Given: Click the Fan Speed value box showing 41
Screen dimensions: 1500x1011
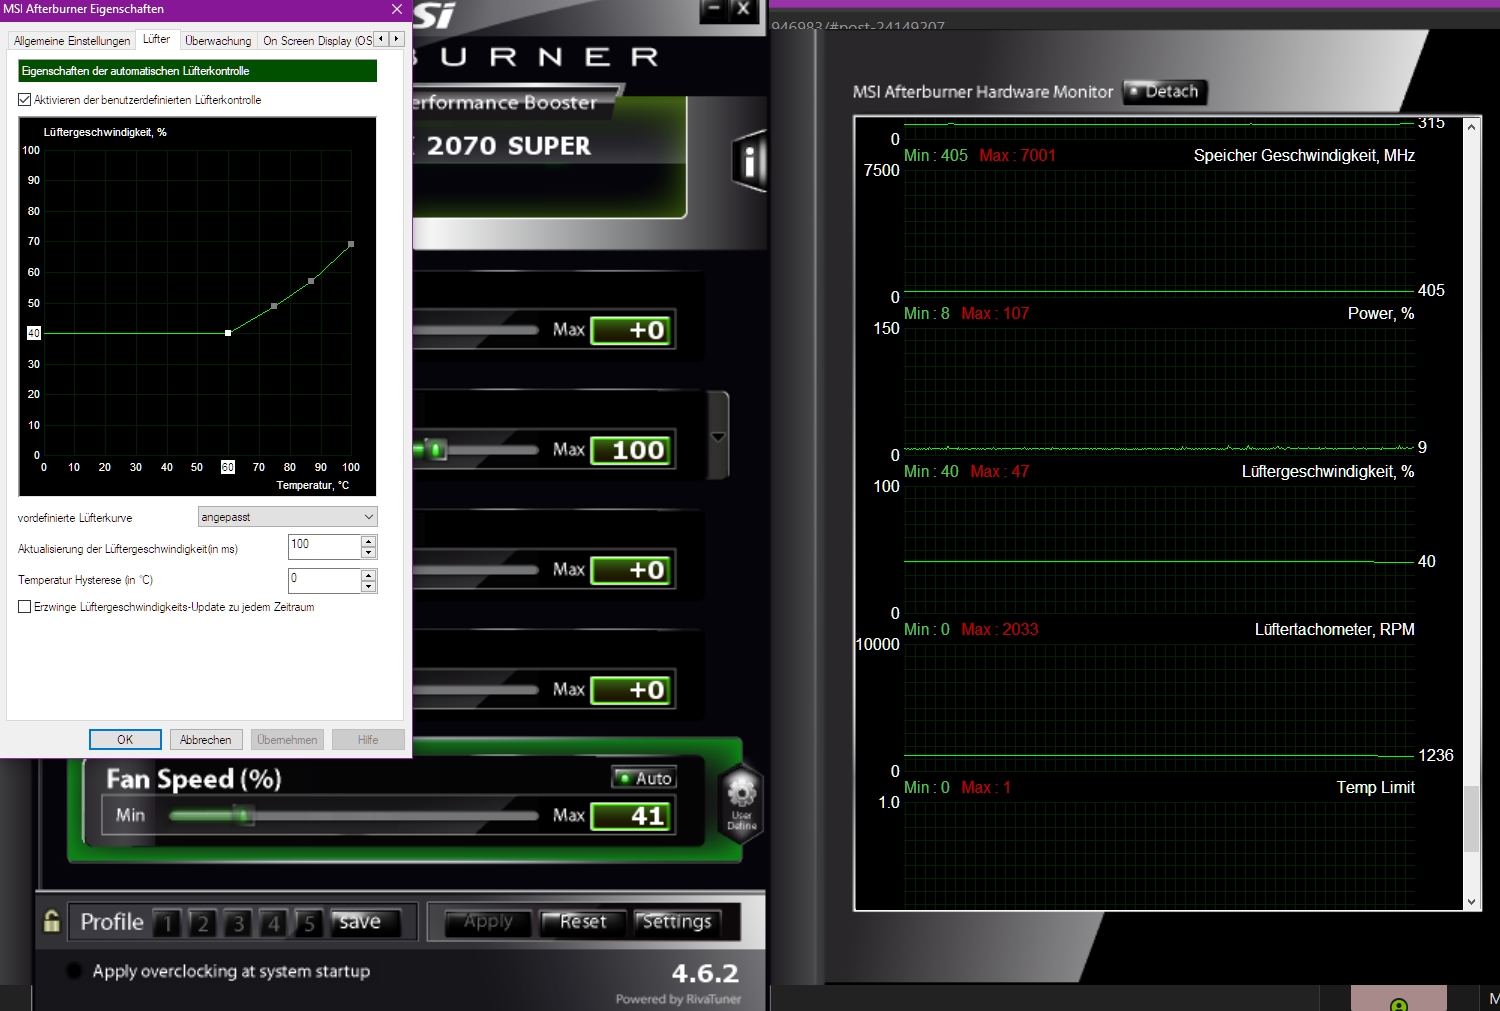Looking at the screenshot, I should pyautogui.click(x=630, y=817).
